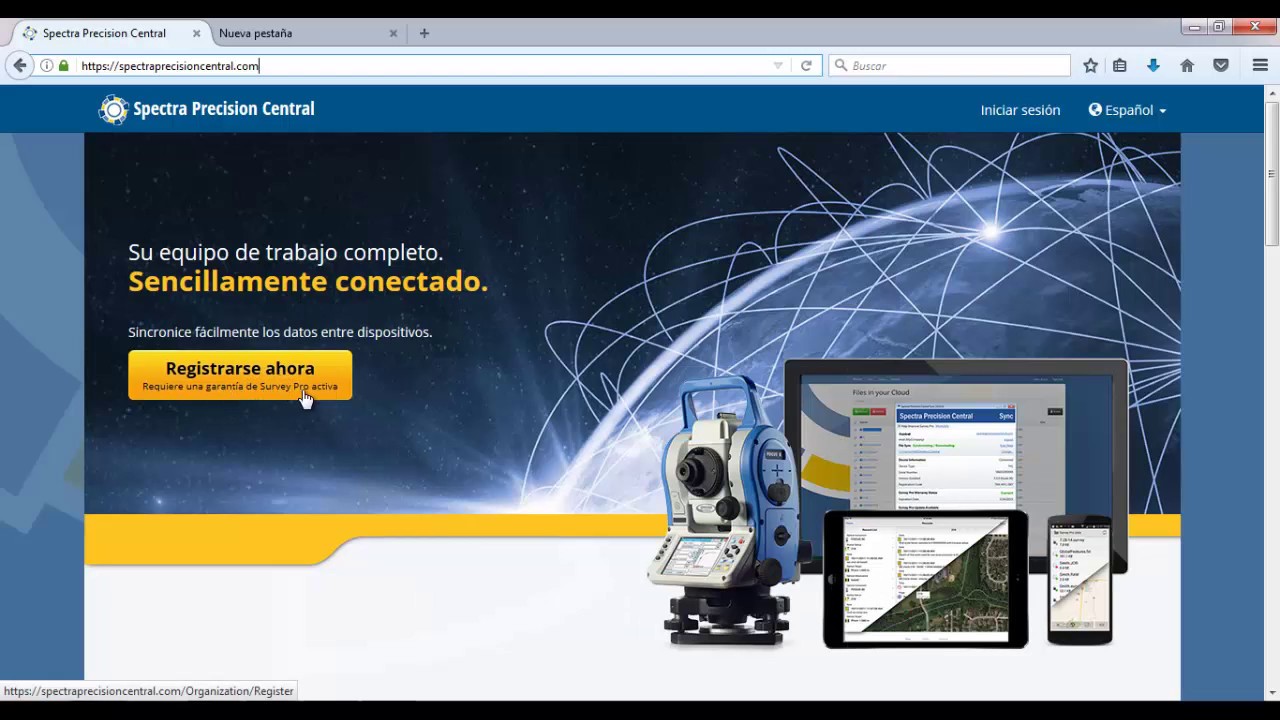Focus the Buscar search field

pyautogui.click(x=949, y=65)
